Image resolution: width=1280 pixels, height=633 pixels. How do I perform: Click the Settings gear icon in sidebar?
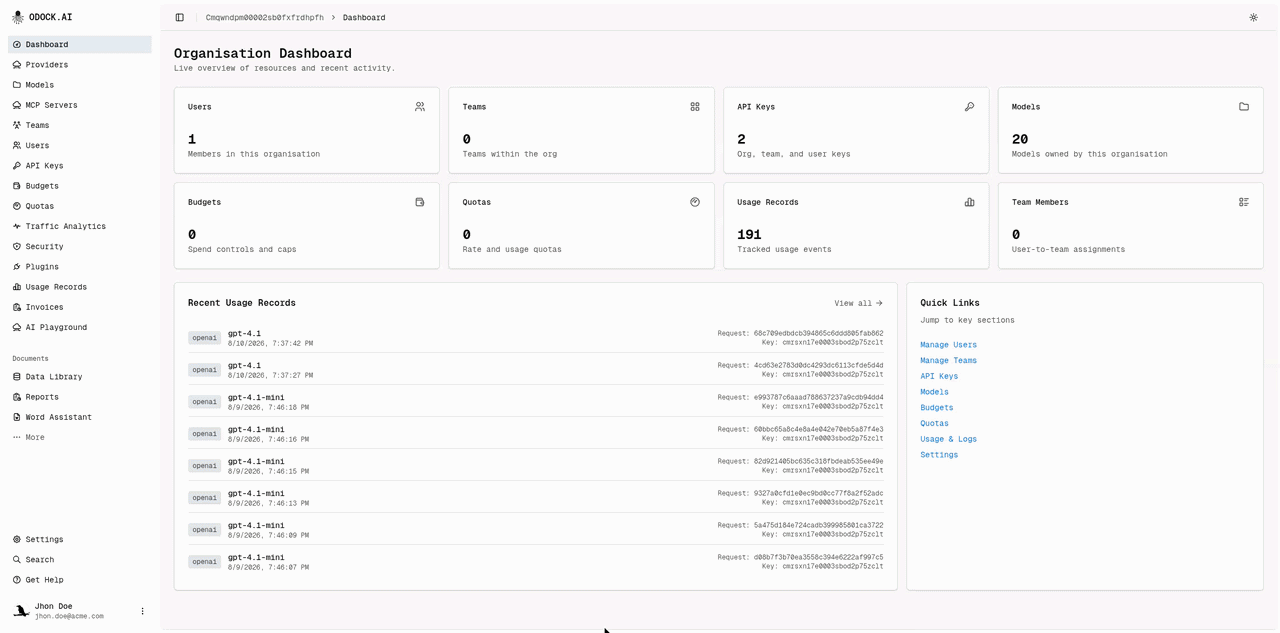[x=17, y=539]
